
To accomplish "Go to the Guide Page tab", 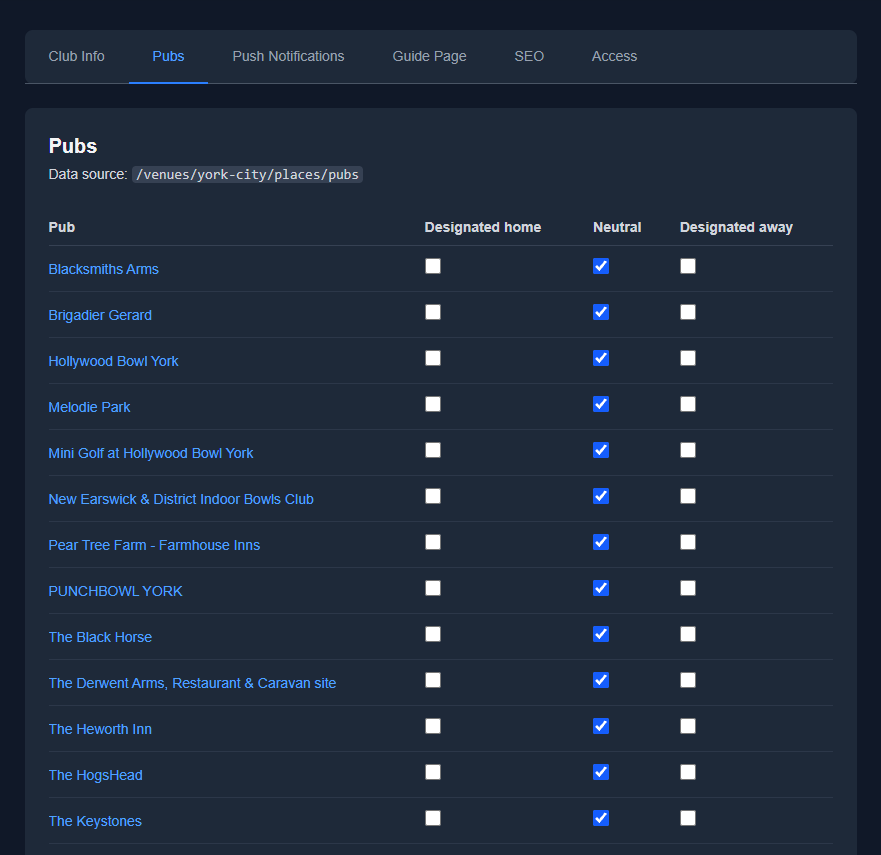I will [x=429, y=56].
